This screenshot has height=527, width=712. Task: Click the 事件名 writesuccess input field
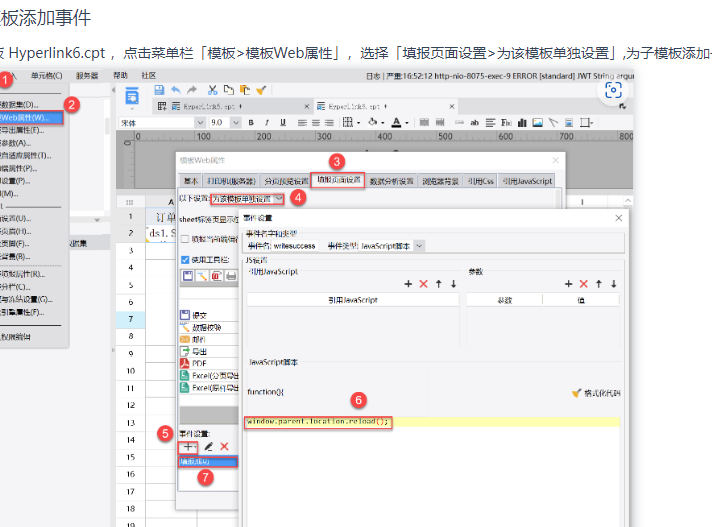295,246
